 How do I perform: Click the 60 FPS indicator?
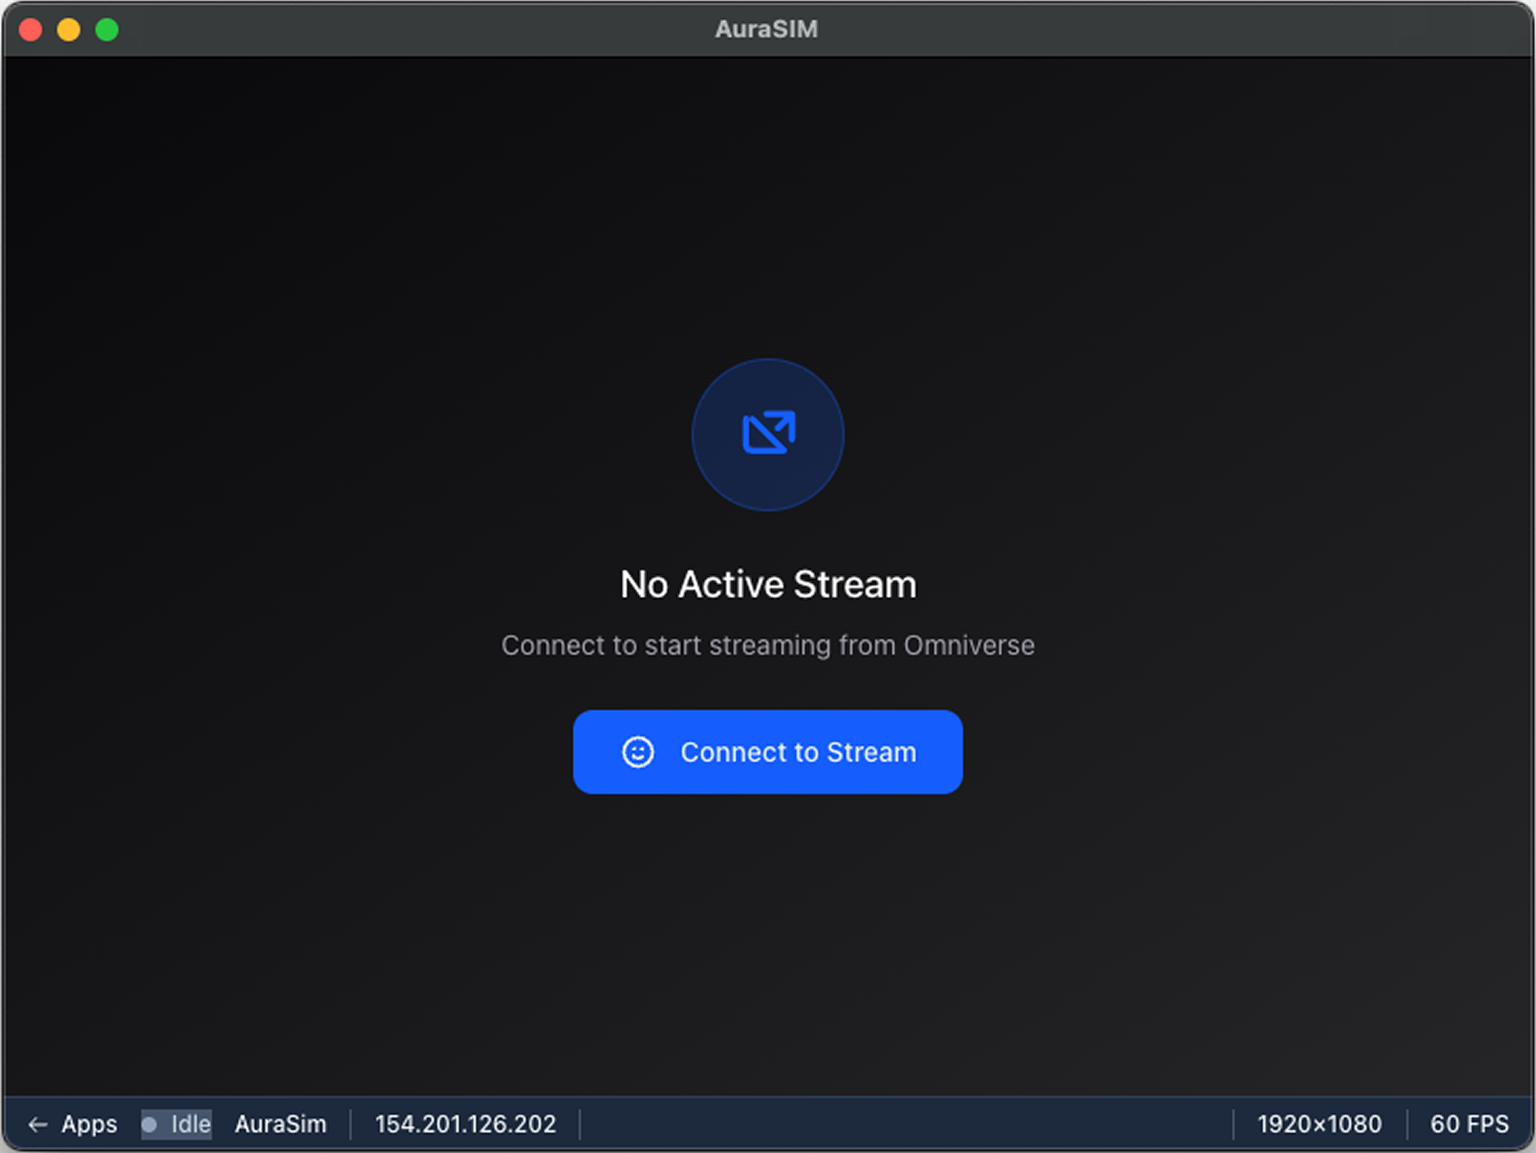click(1469, 1124)
